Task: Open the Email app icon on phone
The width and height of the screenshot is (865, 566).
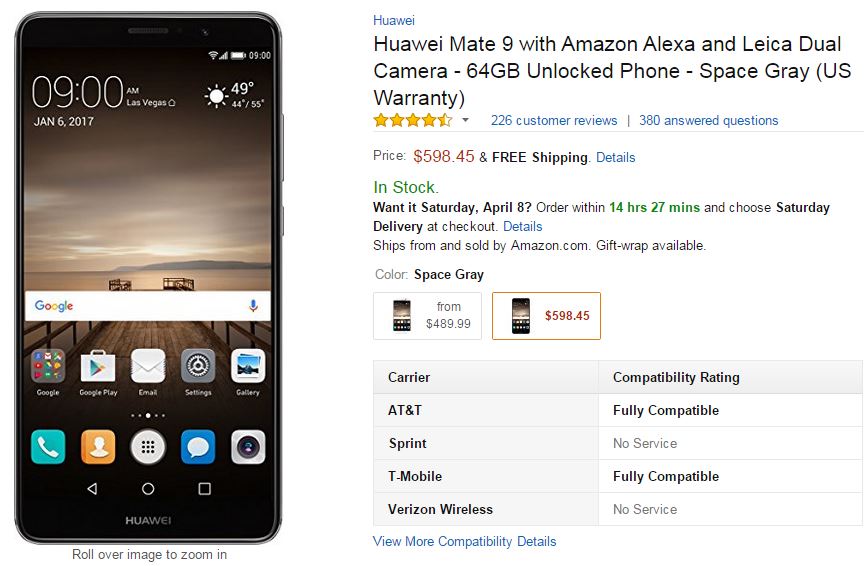Action: point(148,366)
